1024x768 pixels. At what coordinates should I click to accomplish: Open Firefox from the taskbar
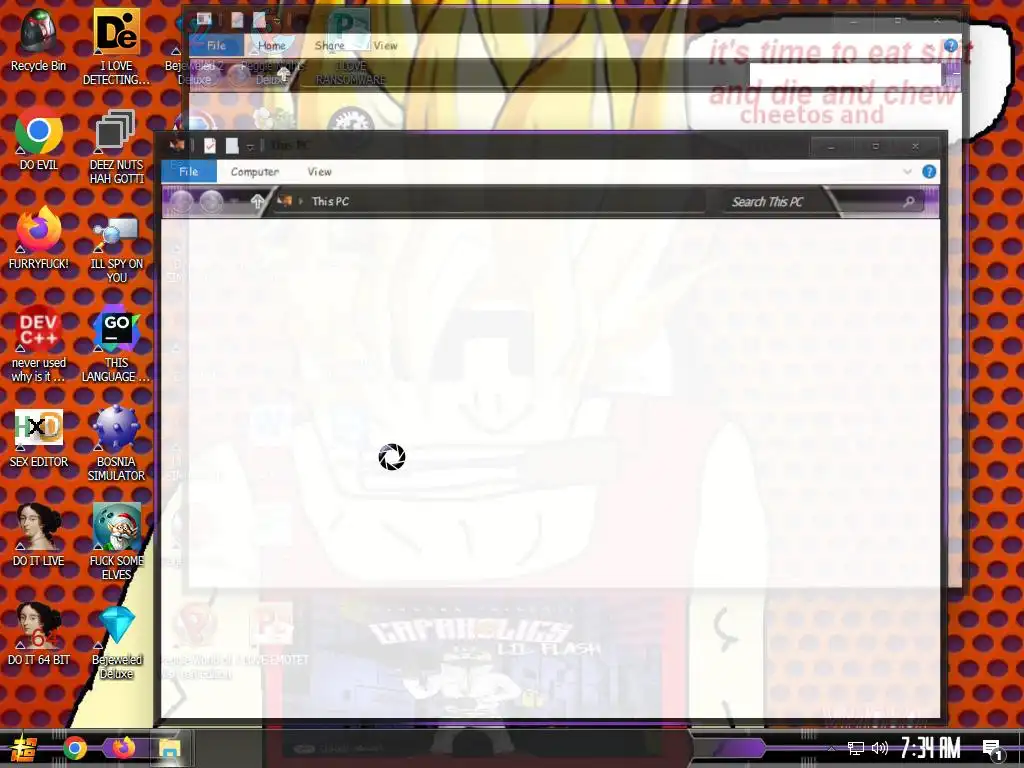tap(123, 748)
